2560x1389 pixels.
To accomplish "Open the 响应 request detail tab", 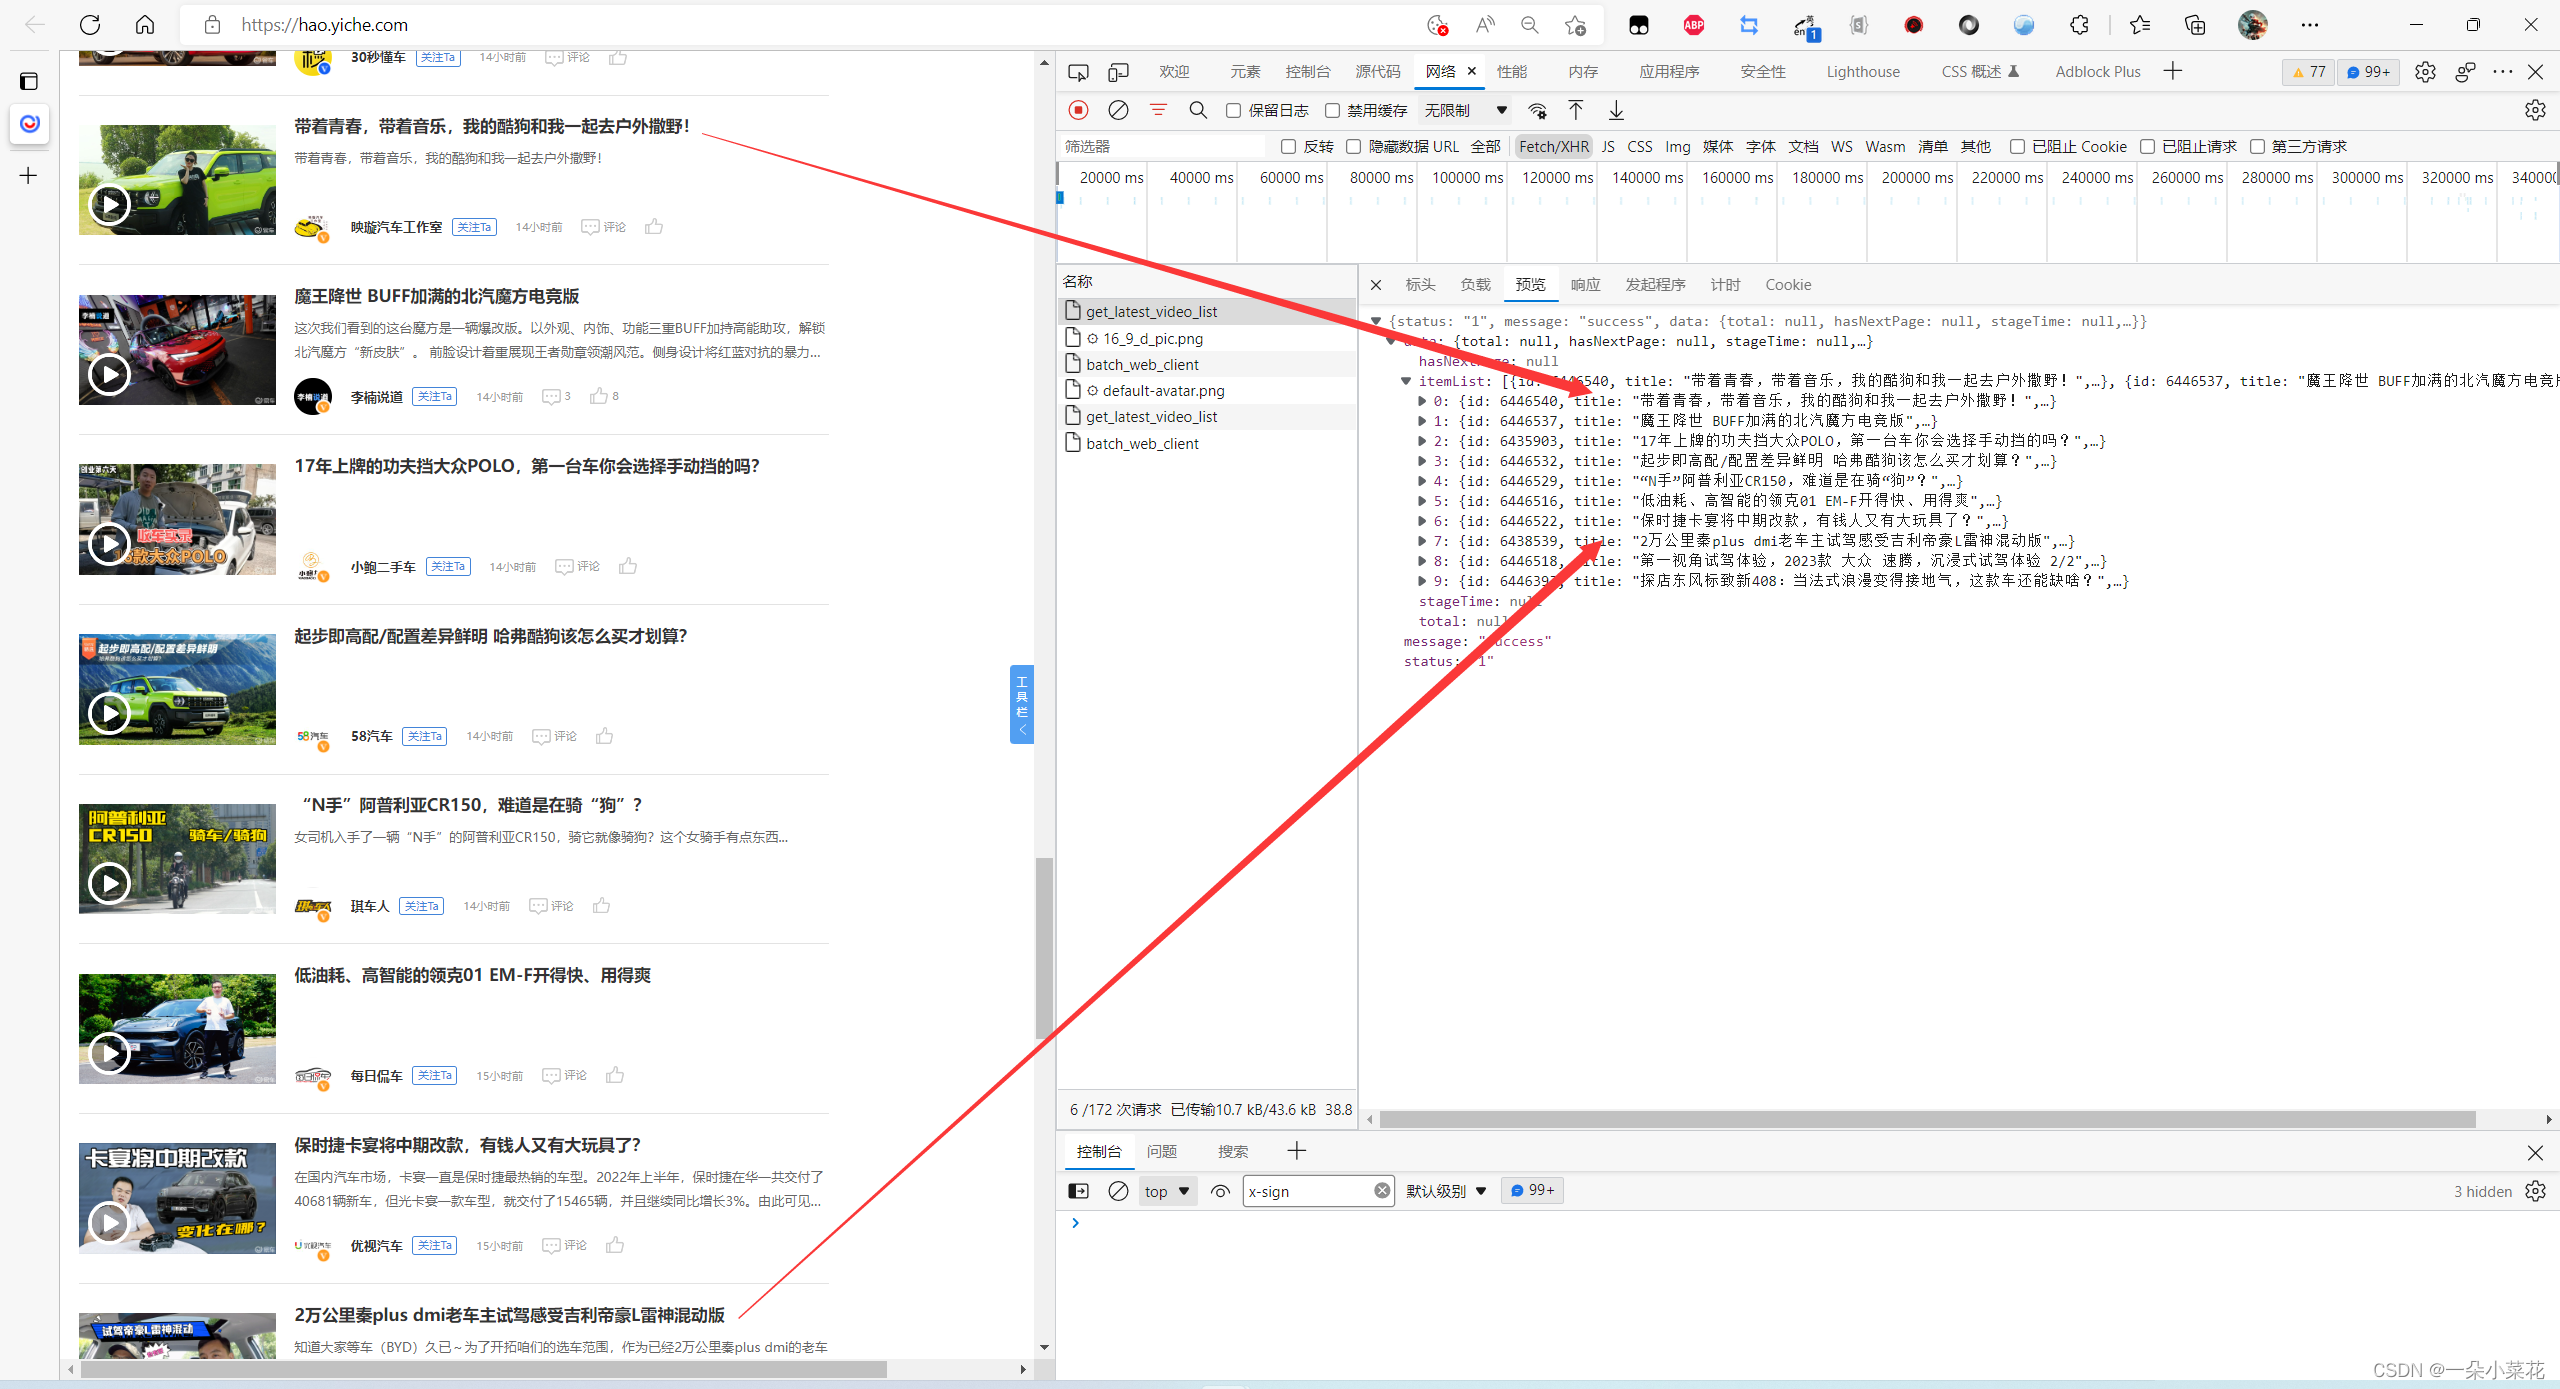I will pos(1585,285).
